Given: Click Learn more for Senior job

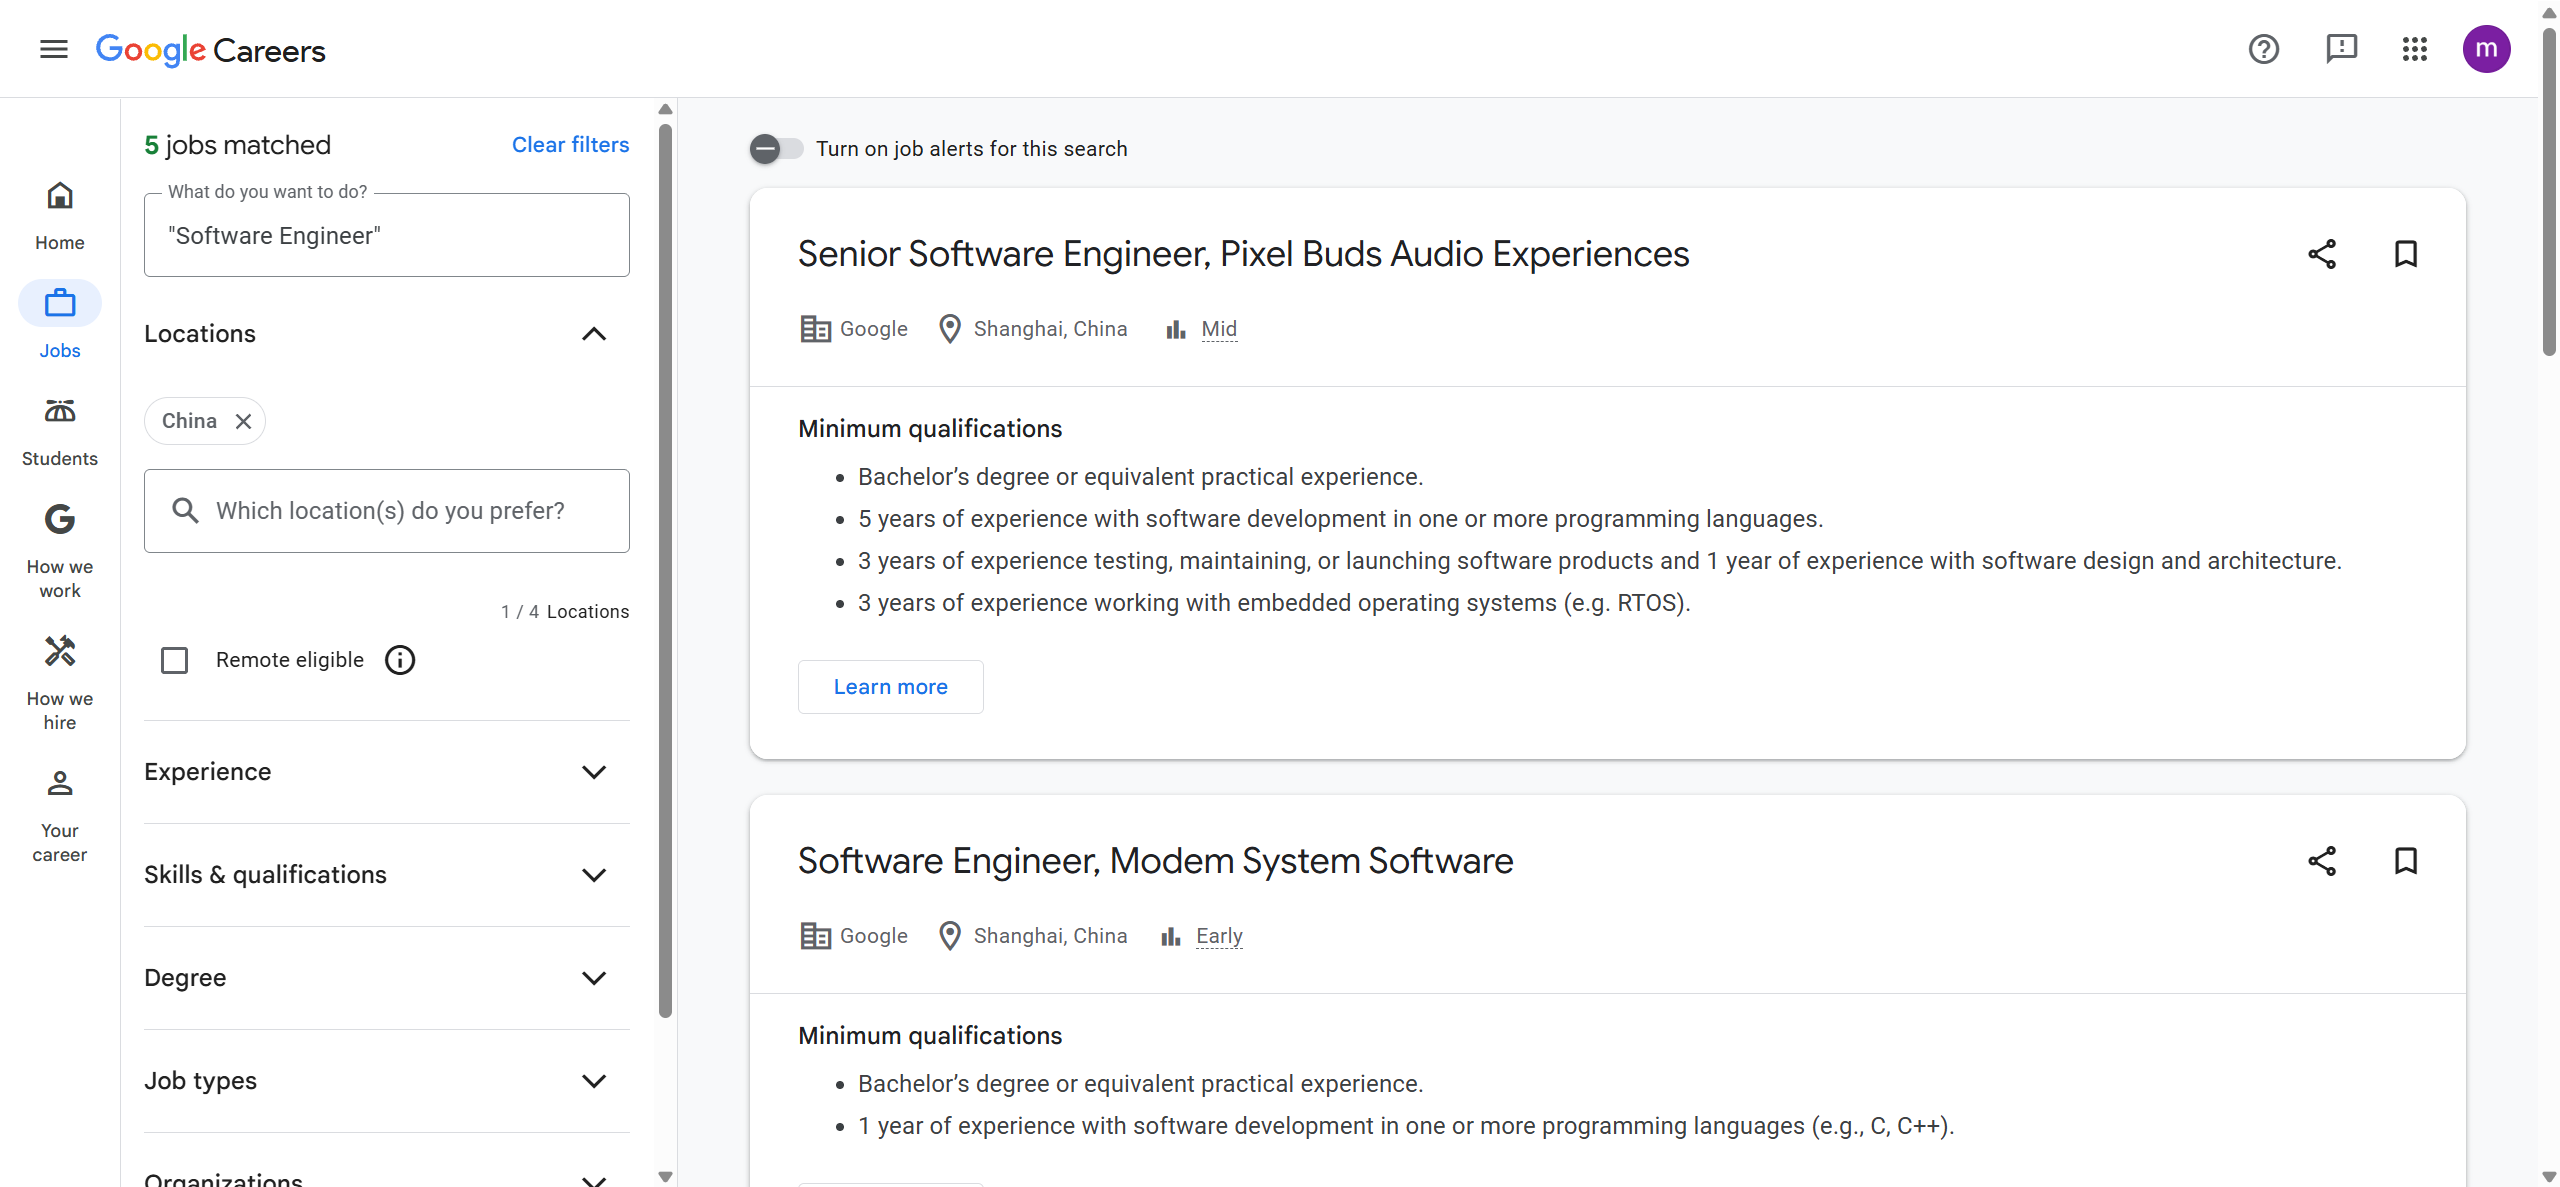Looking at the screenshot, I should click(890, 687).
